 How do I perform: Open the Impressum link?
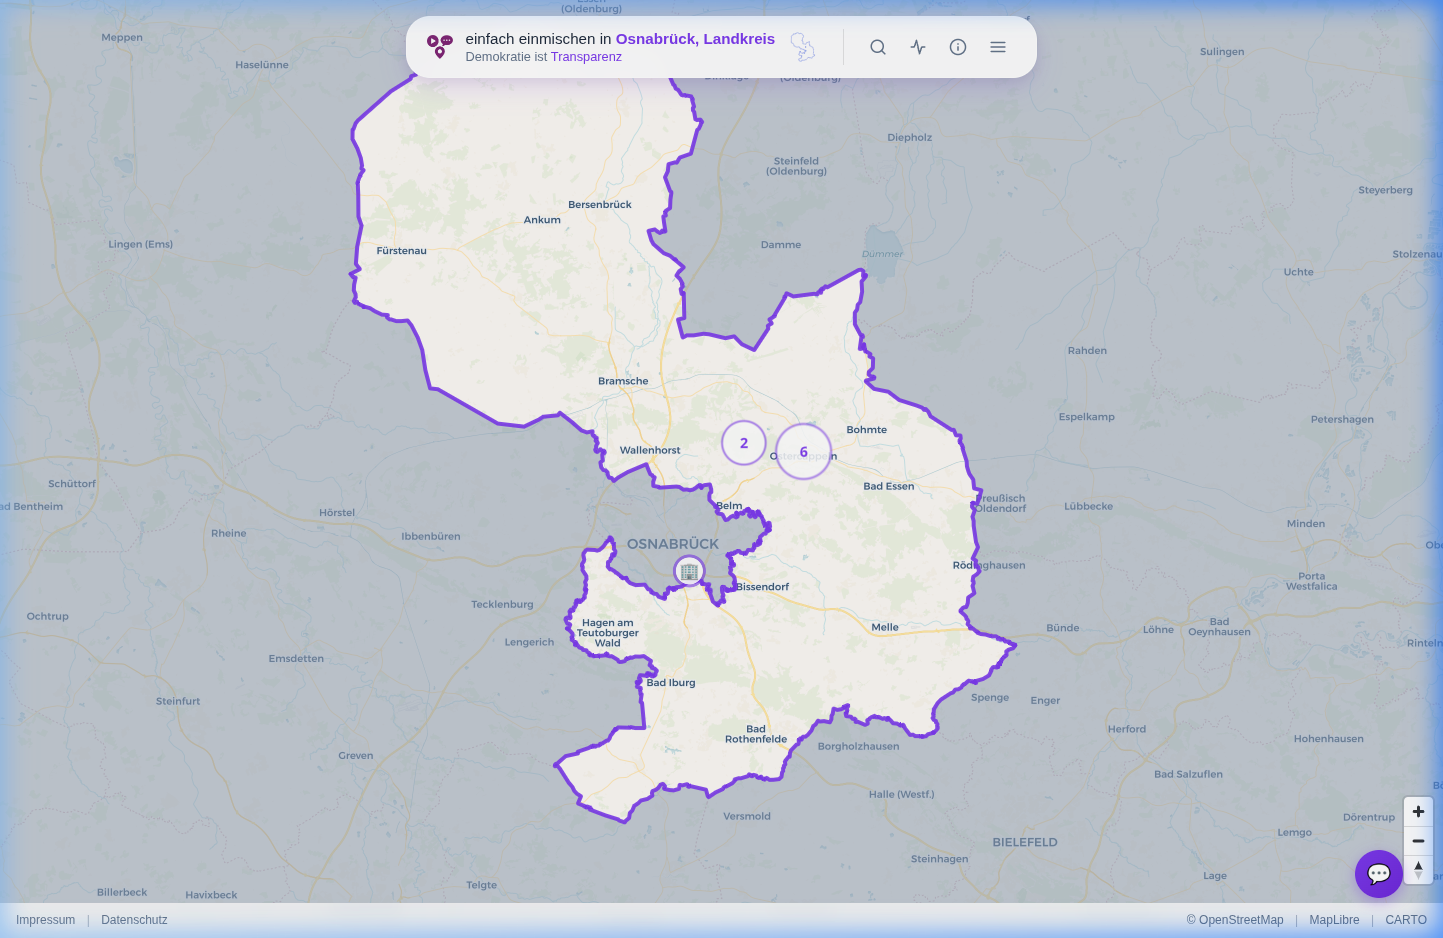click(x=45, y=920)
